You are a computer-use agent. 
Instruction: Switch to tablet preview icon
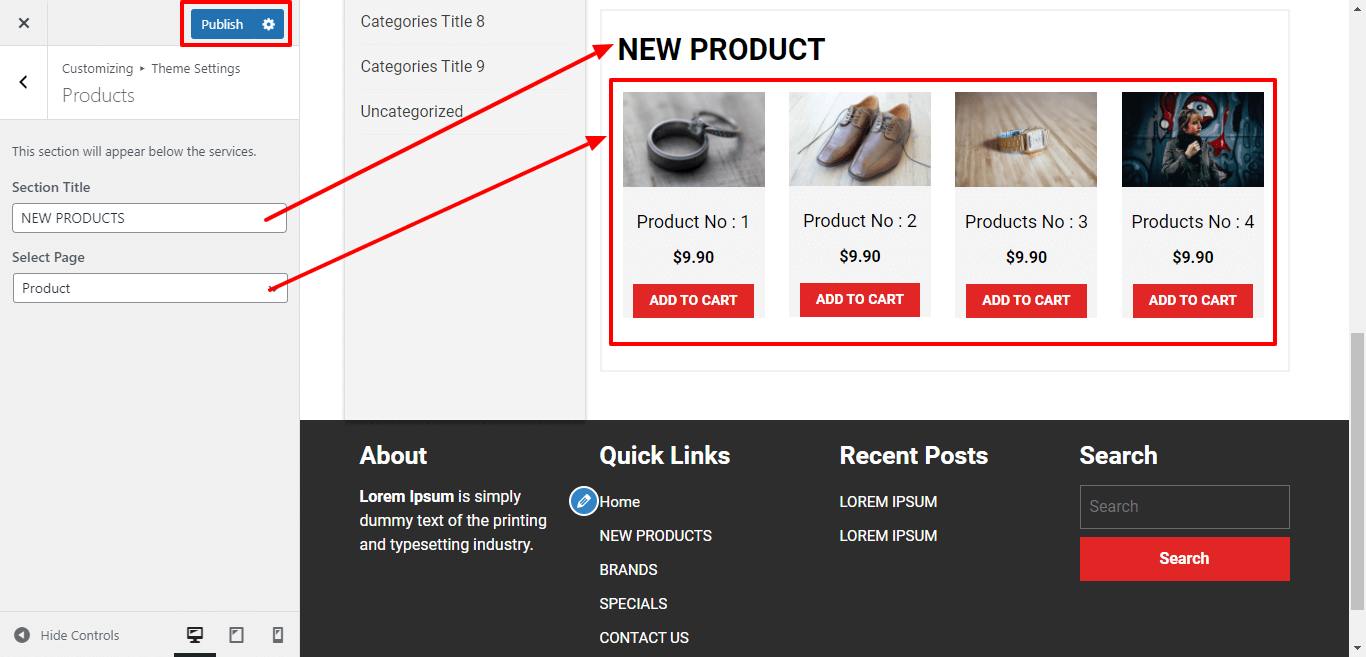236,635
